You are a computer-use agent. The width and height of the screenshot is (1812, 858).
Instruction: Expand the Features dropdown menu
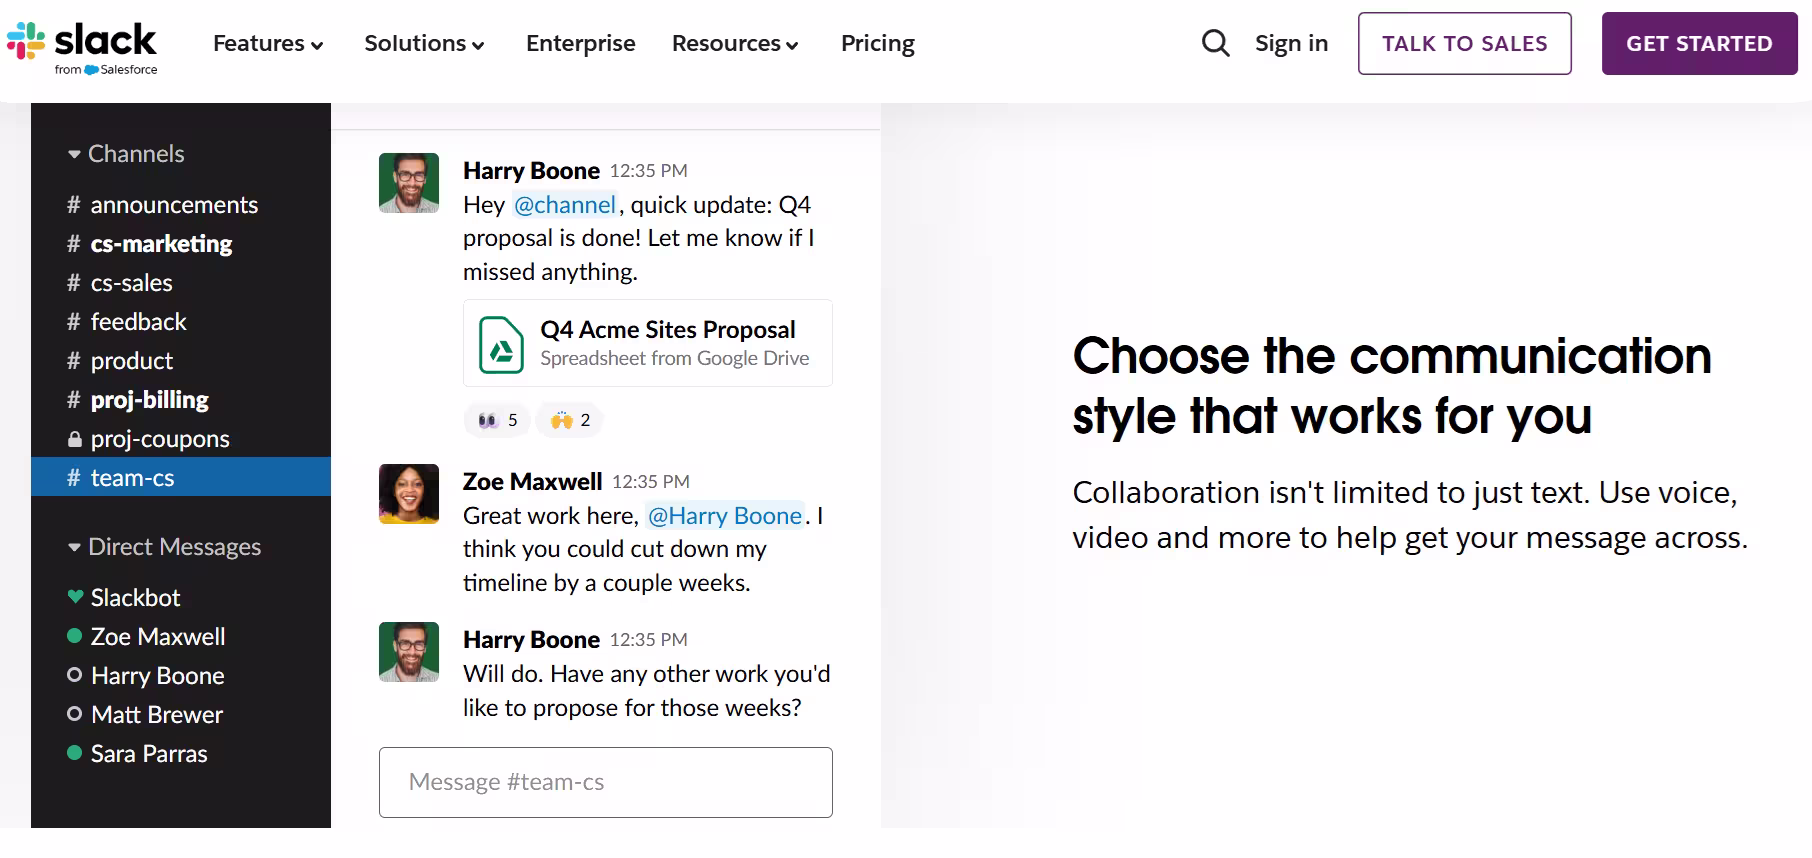[268, 43]
